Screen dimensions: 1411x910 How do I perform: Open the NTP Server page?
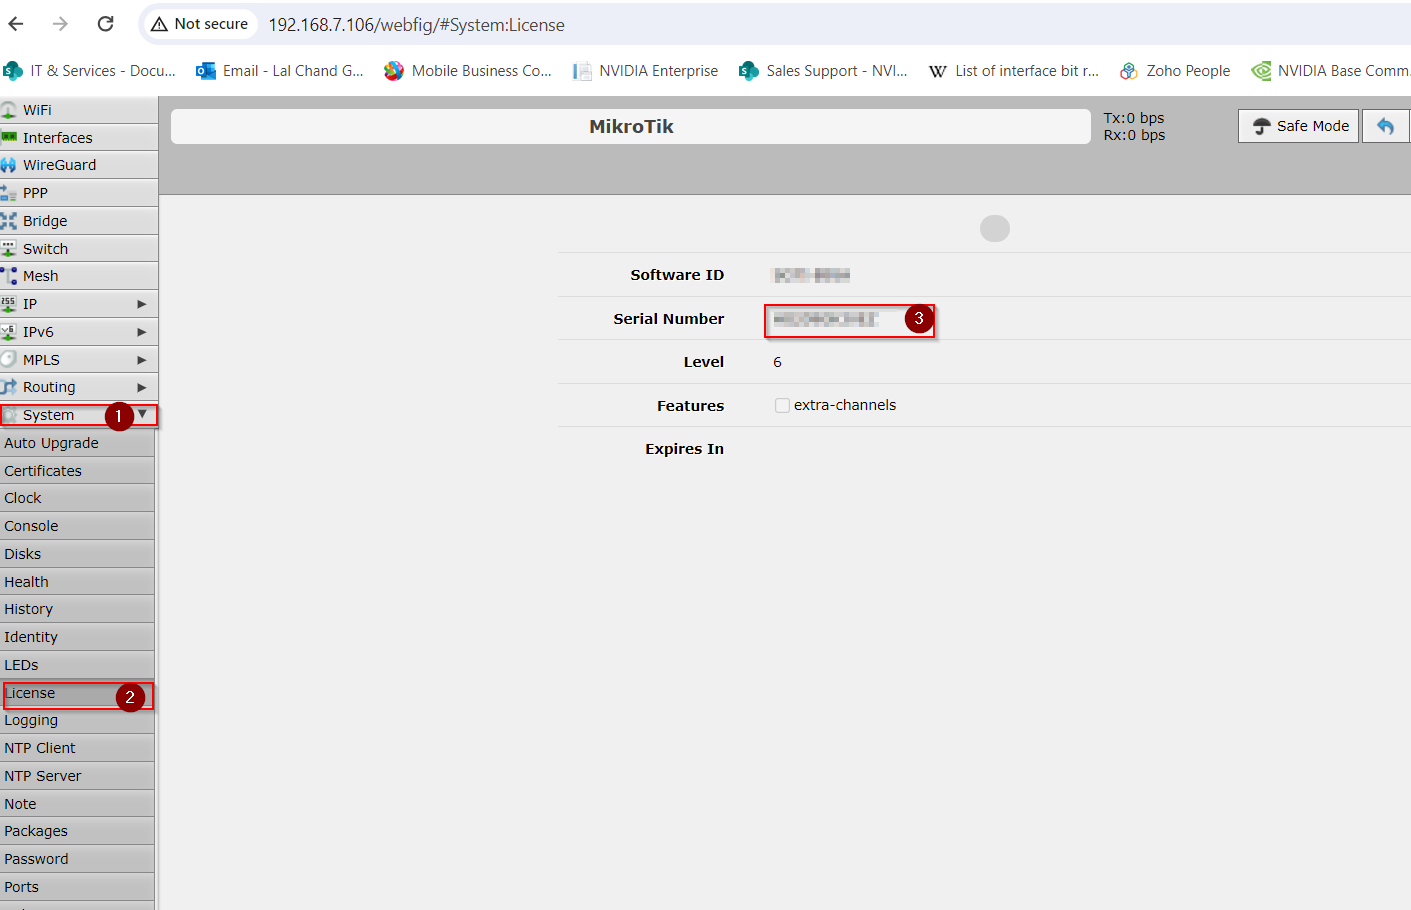[77, 776]
